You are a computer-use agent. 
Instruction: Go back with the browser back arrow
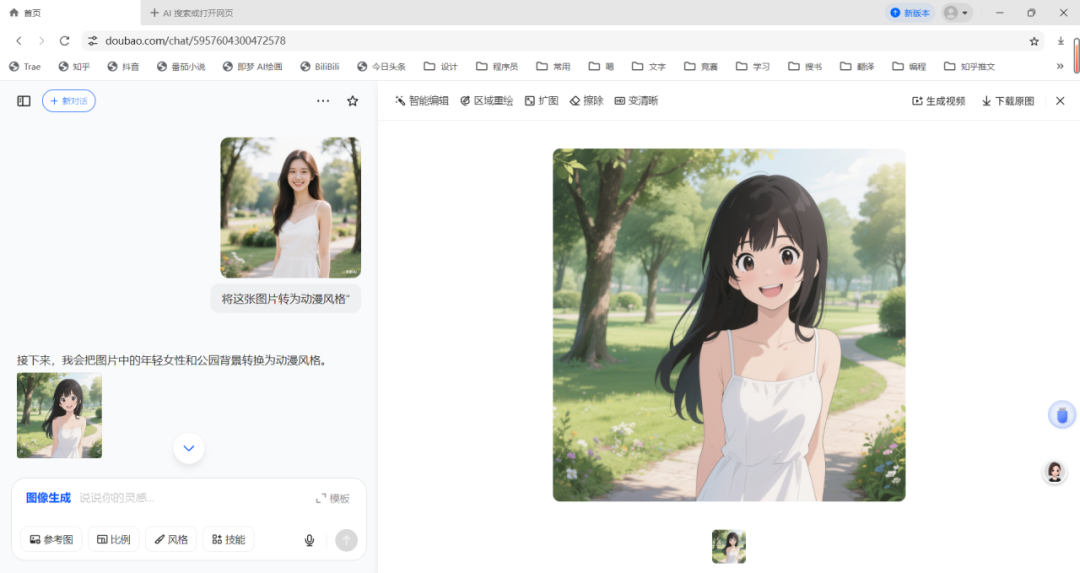click(x=19, y=41)
